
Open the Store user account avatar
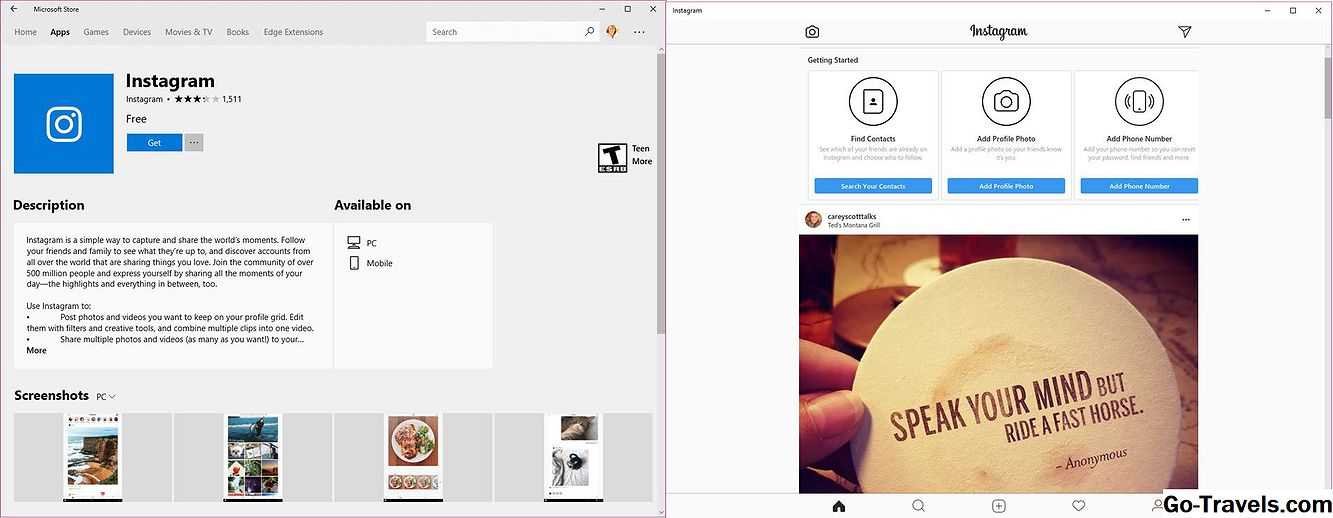(612, 32)
